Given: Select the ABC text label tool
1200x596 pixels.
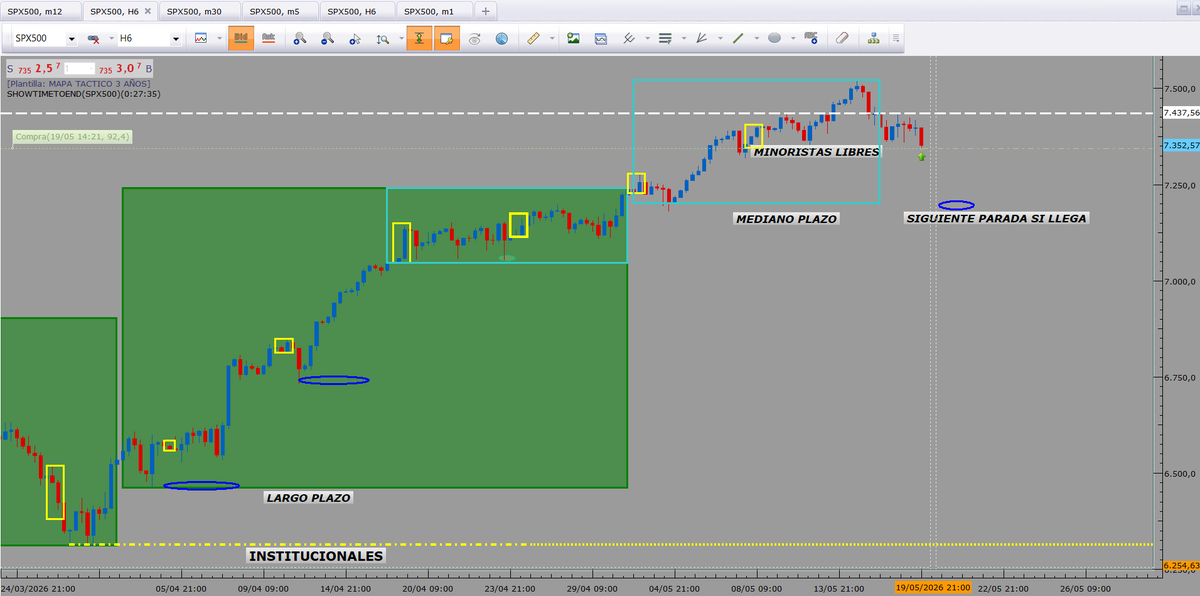Looking at the screenshot, I should point(810,39).
